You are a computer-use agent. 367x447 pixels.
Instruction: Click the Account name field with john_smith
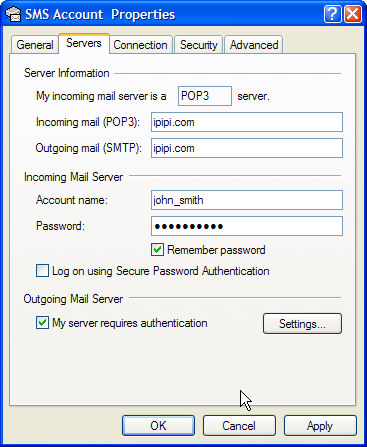pos(247,200)
